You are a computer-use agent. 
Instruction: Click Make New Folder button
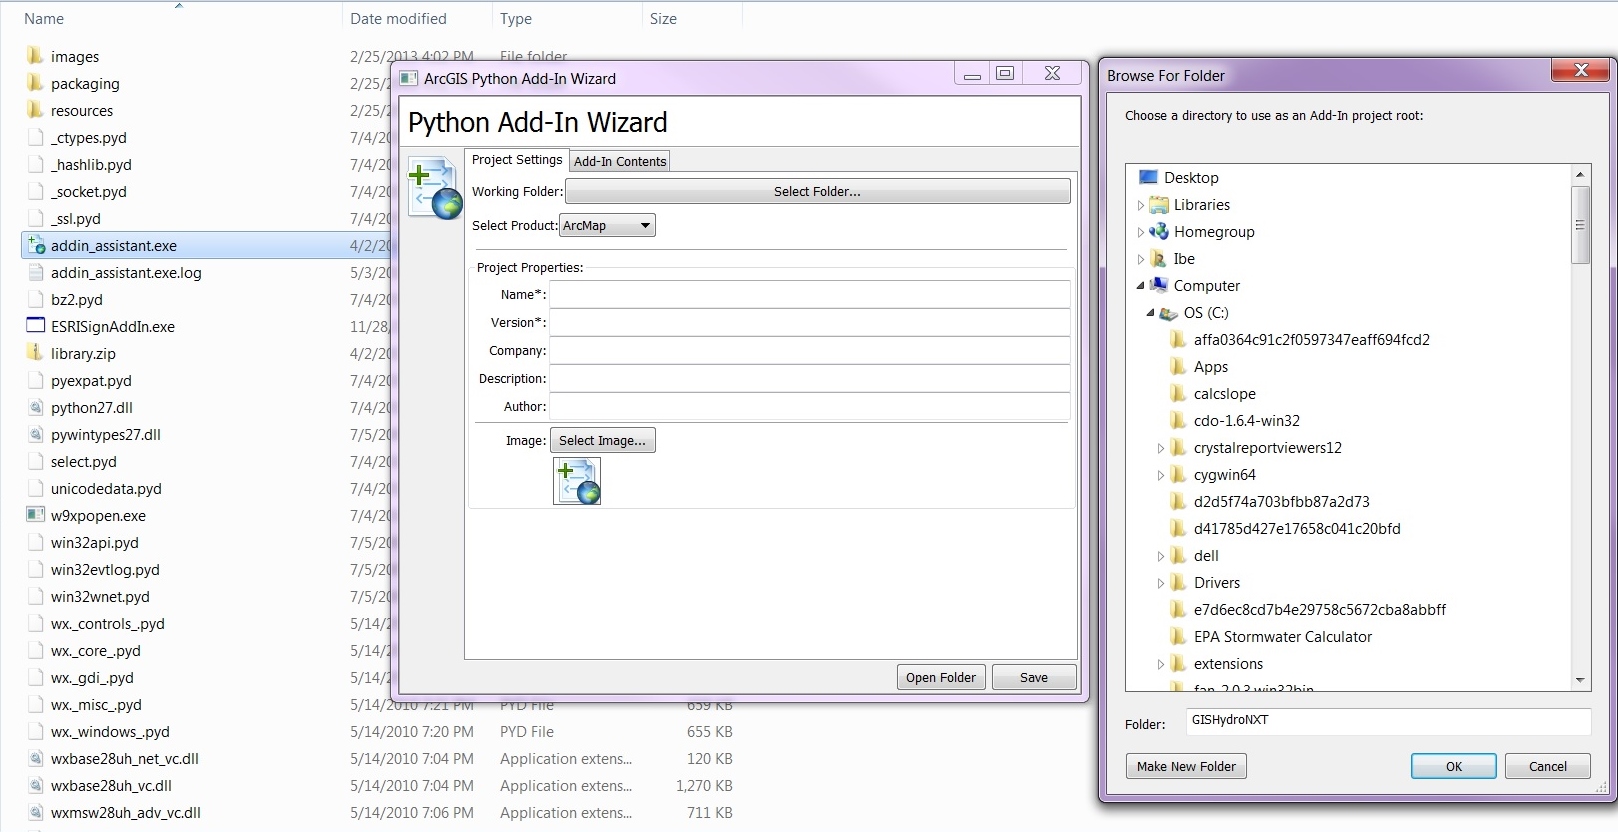click(x=1186, y=766)
